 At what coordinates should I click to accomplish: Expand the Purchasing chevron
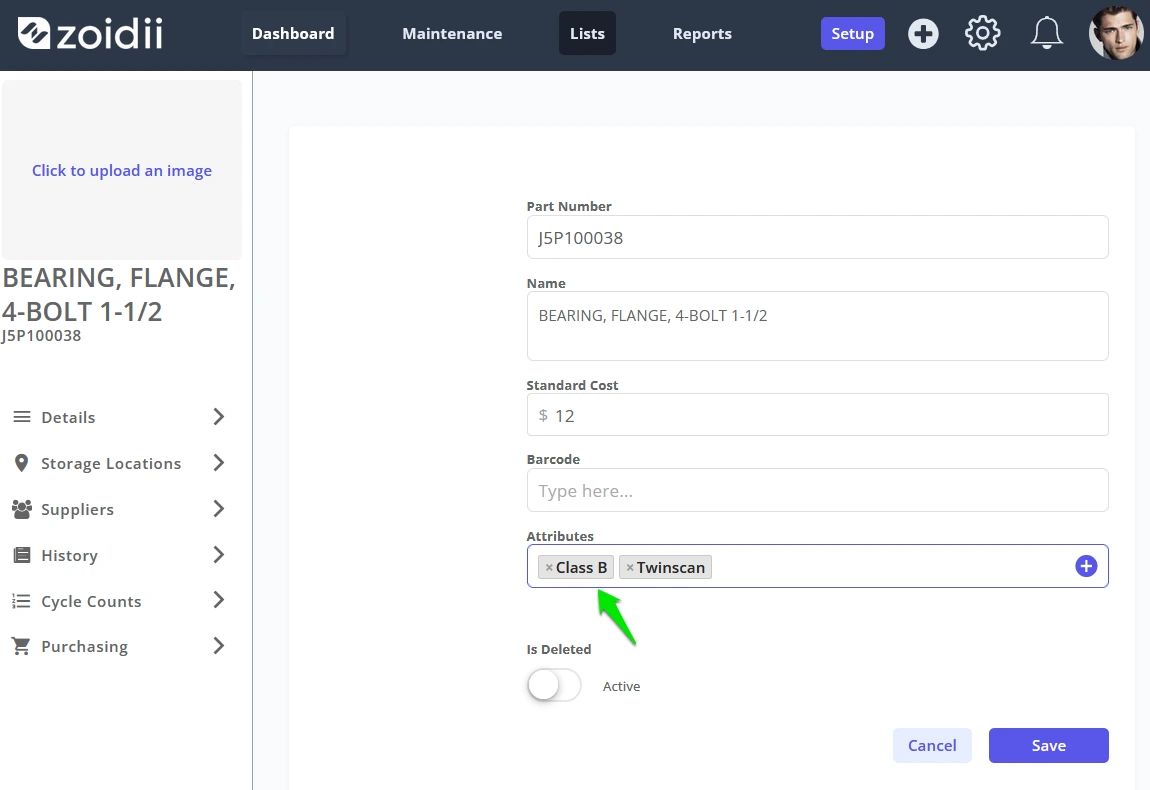(219, 646)
